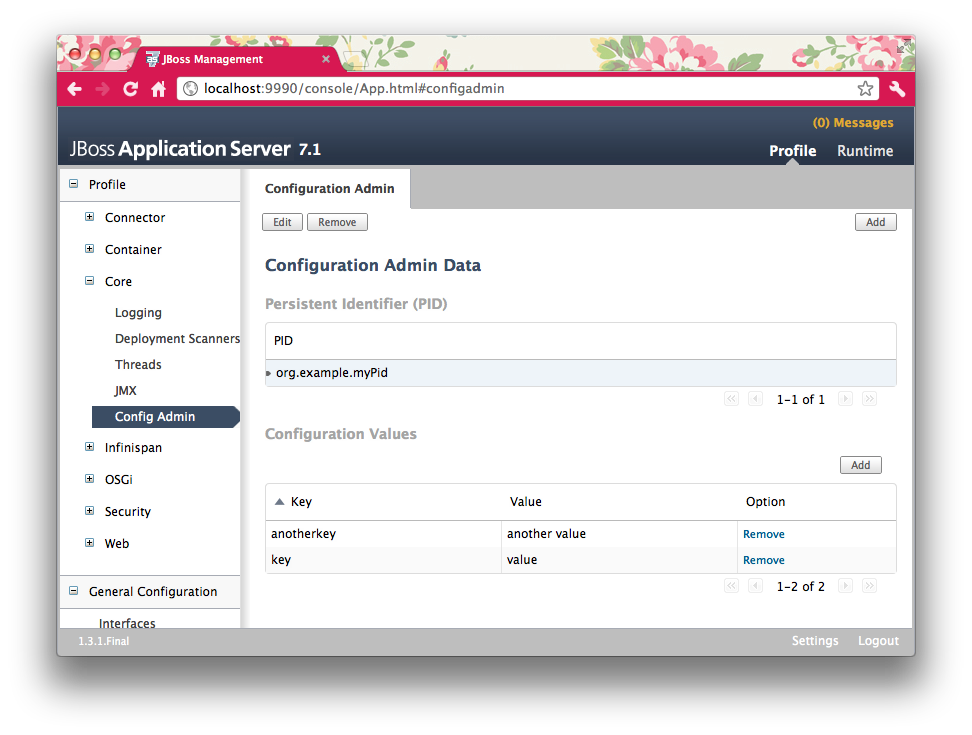Go to first page of PID table
Screen dimensions: 972x735
pos(731,398)
